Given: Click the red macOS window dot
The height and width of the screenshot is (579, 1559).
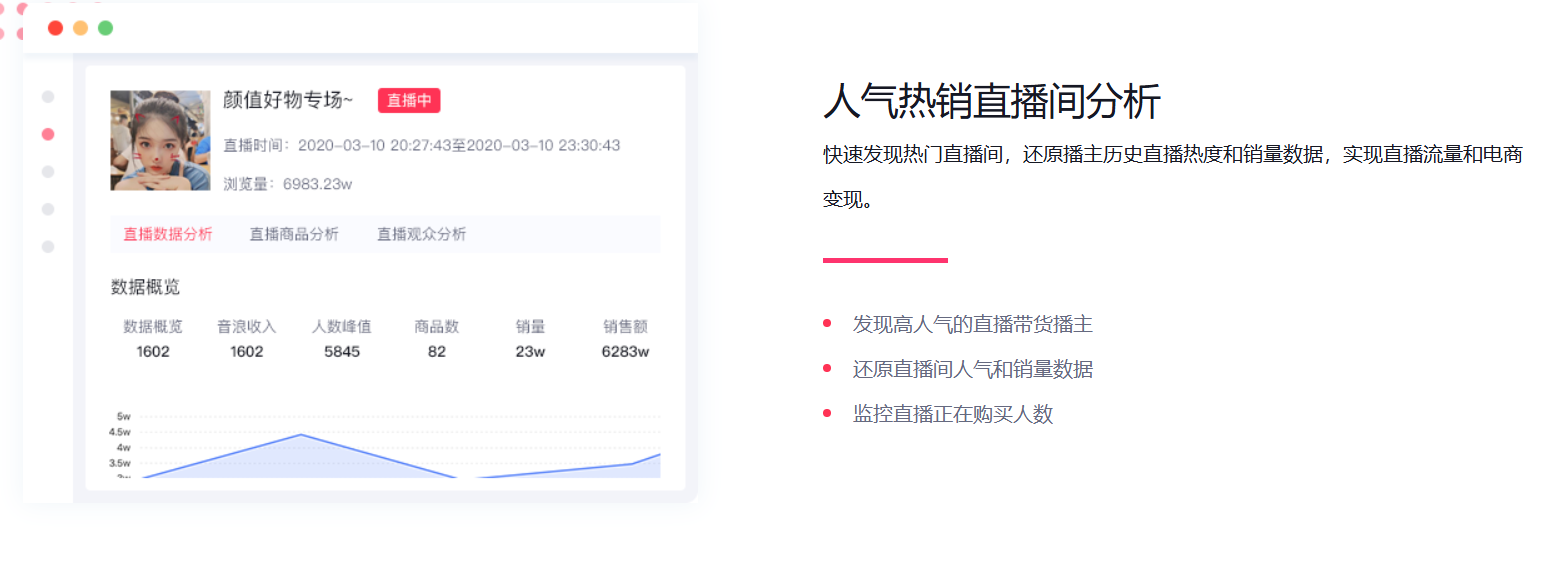Looking at the screenshot, I should point(55,28).
